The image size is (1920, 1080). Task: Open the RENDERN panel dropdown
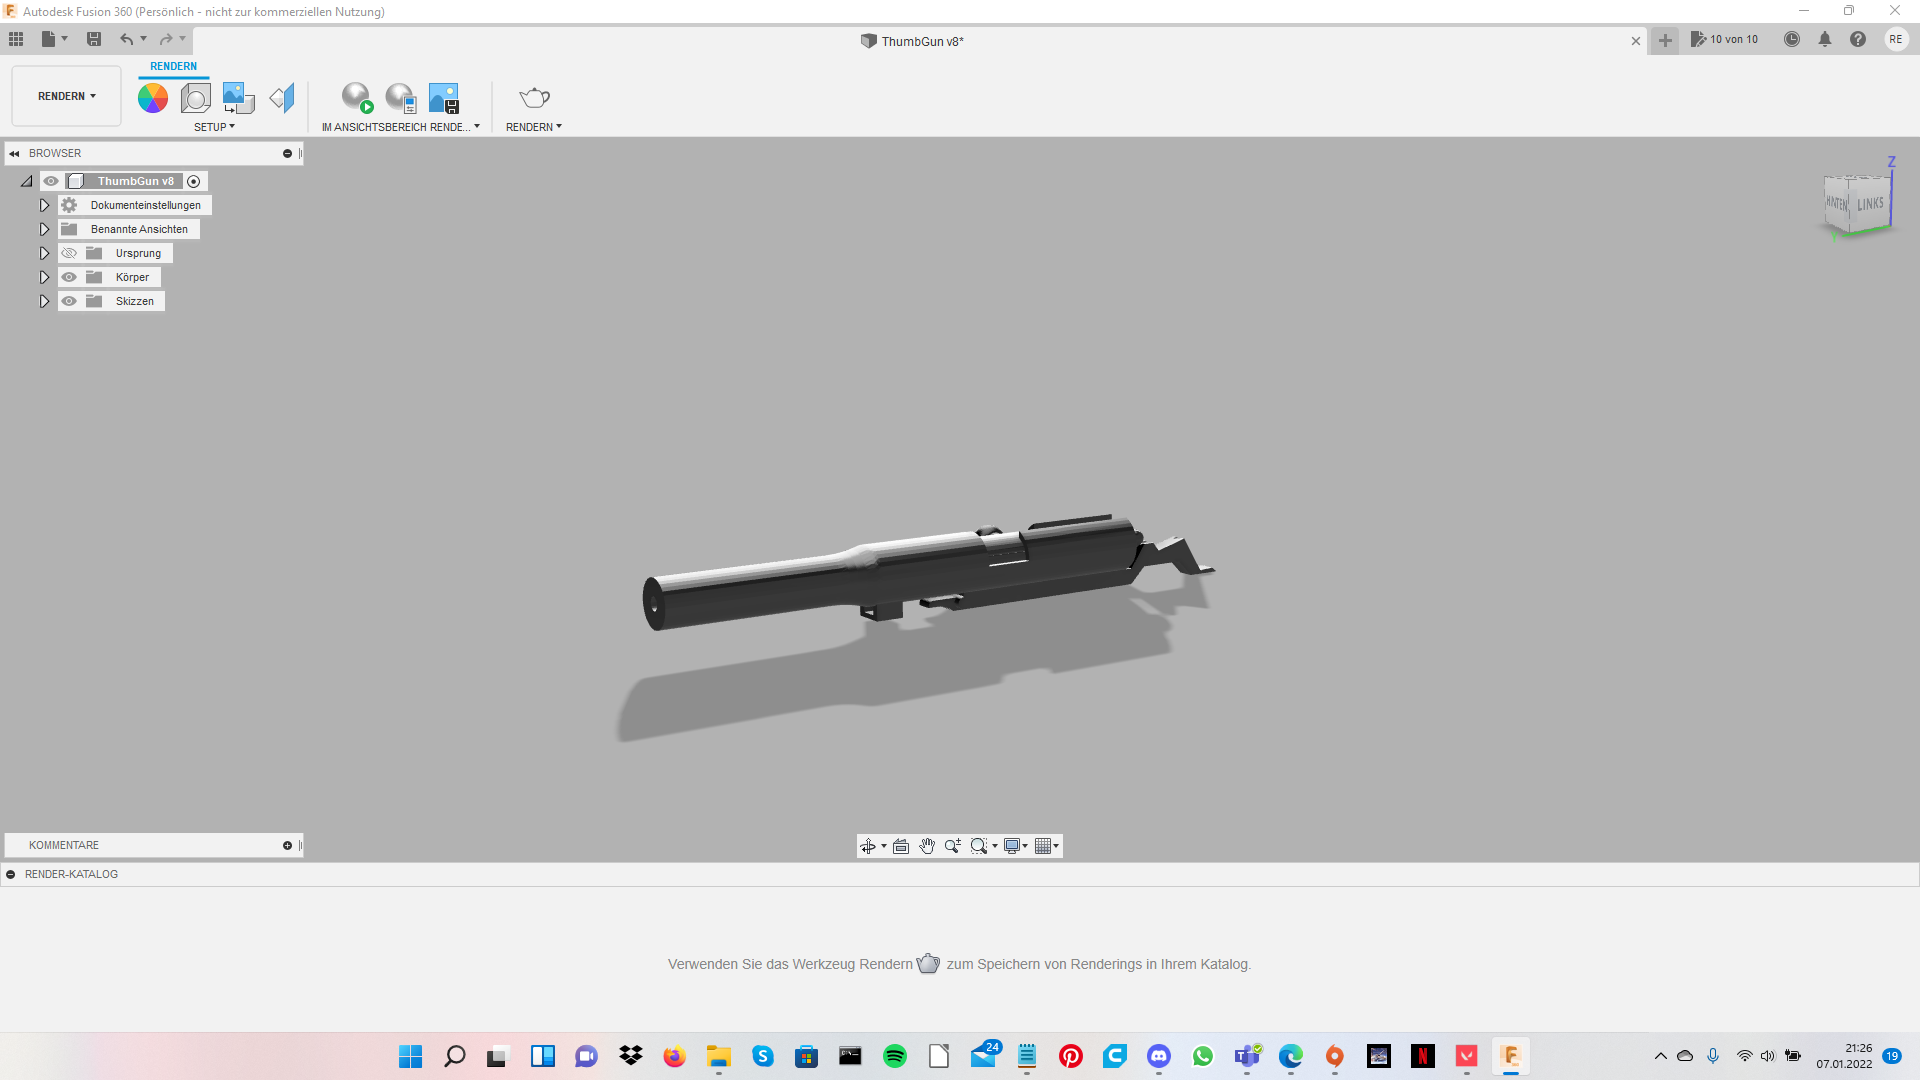pyautogui.click(x=534, y=127)
